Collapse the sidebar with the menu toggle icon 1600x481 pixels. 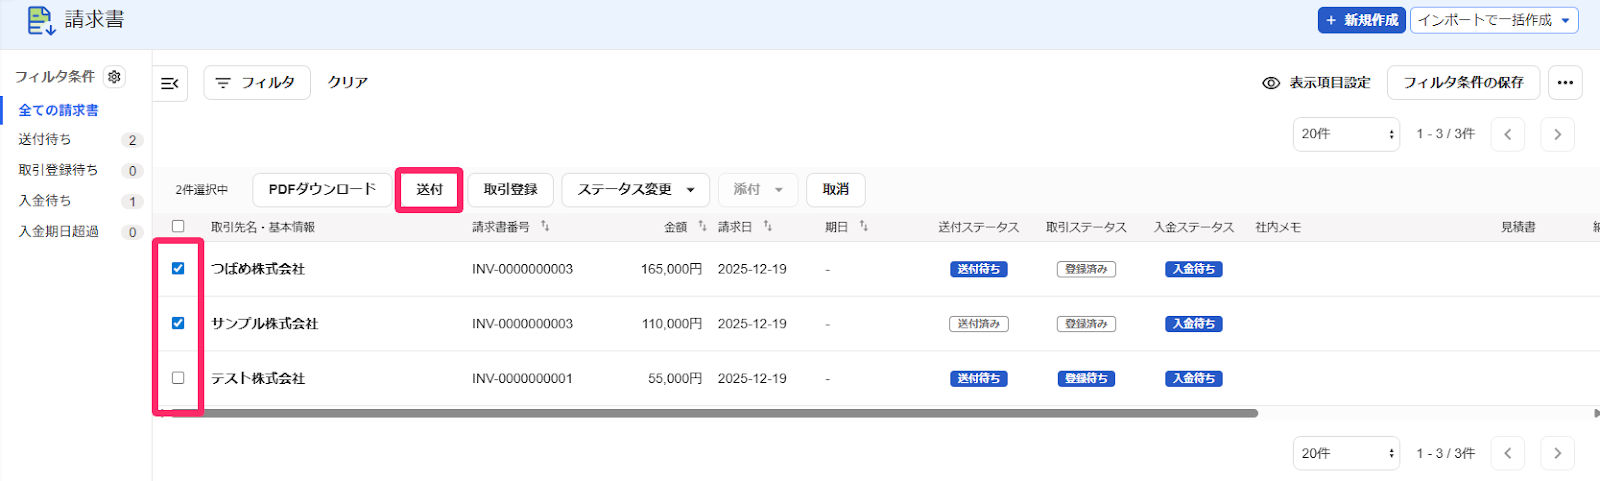(170, 83)
